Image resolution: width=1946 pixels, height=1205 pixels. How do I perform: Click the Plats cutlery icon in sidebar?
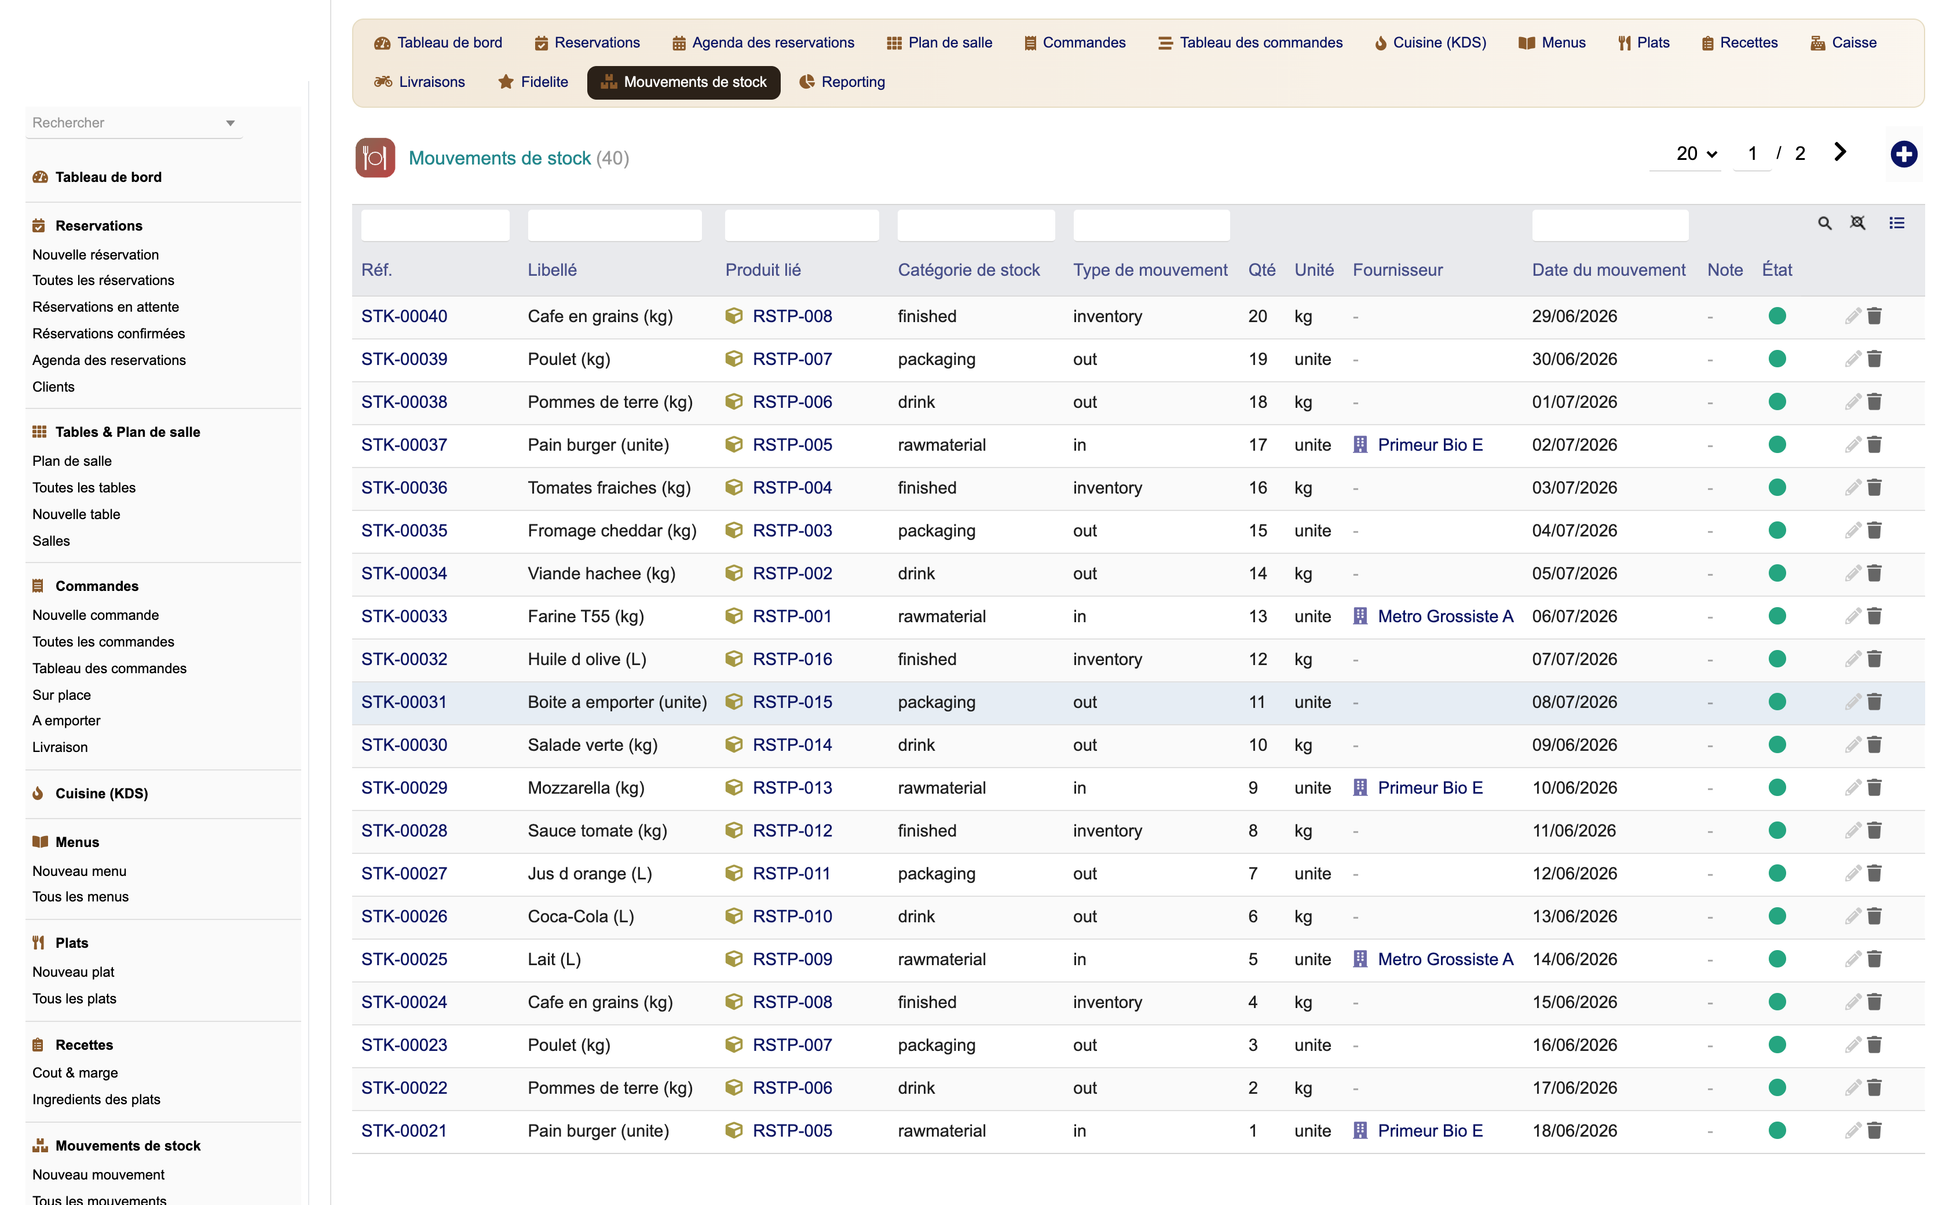pyautogui.click(x=39, y=943)
